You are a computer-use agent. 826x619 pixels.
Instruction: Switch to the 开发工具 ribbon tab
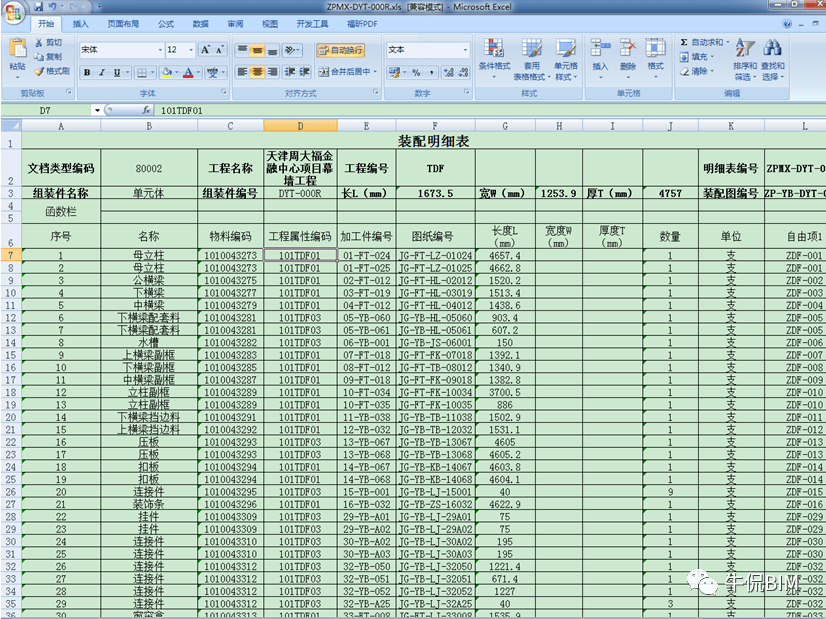tap(312, 24)
